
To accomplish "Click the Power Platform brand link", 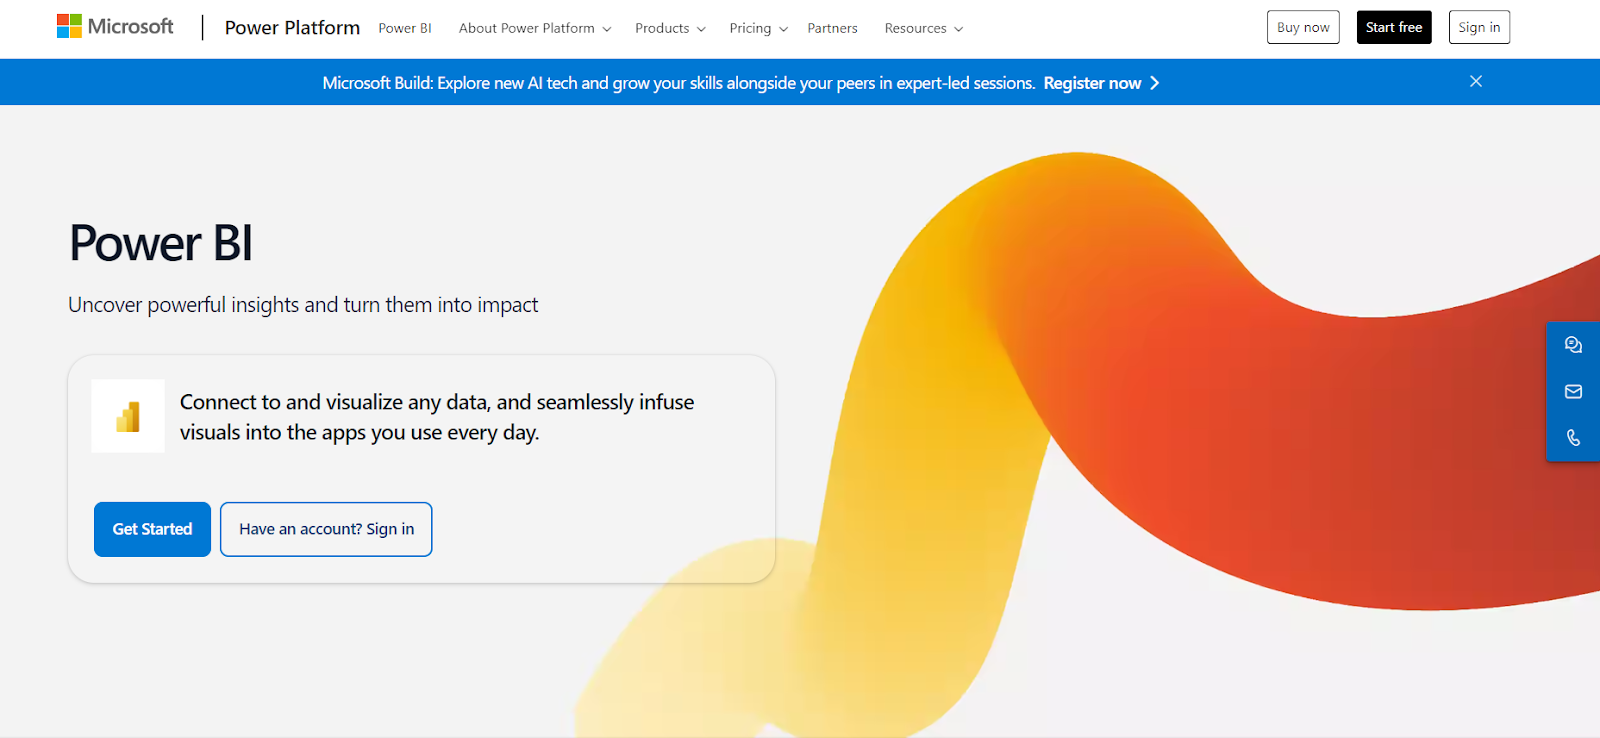I will [292, 28].
